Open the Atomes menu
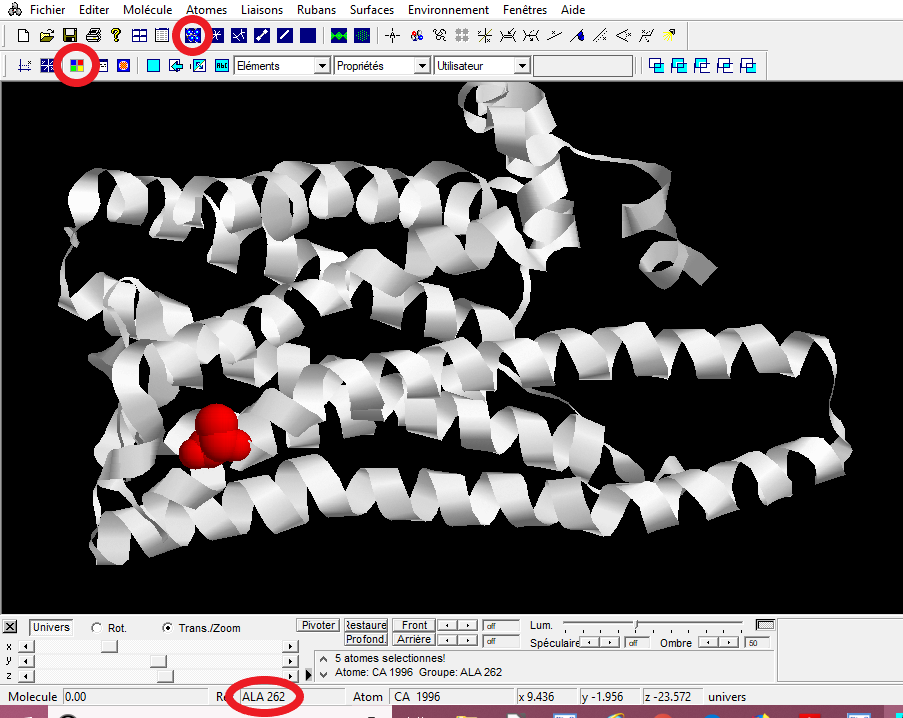Viewport: 903px width, 718px height. pyautogui.click(x=207, y=10)
